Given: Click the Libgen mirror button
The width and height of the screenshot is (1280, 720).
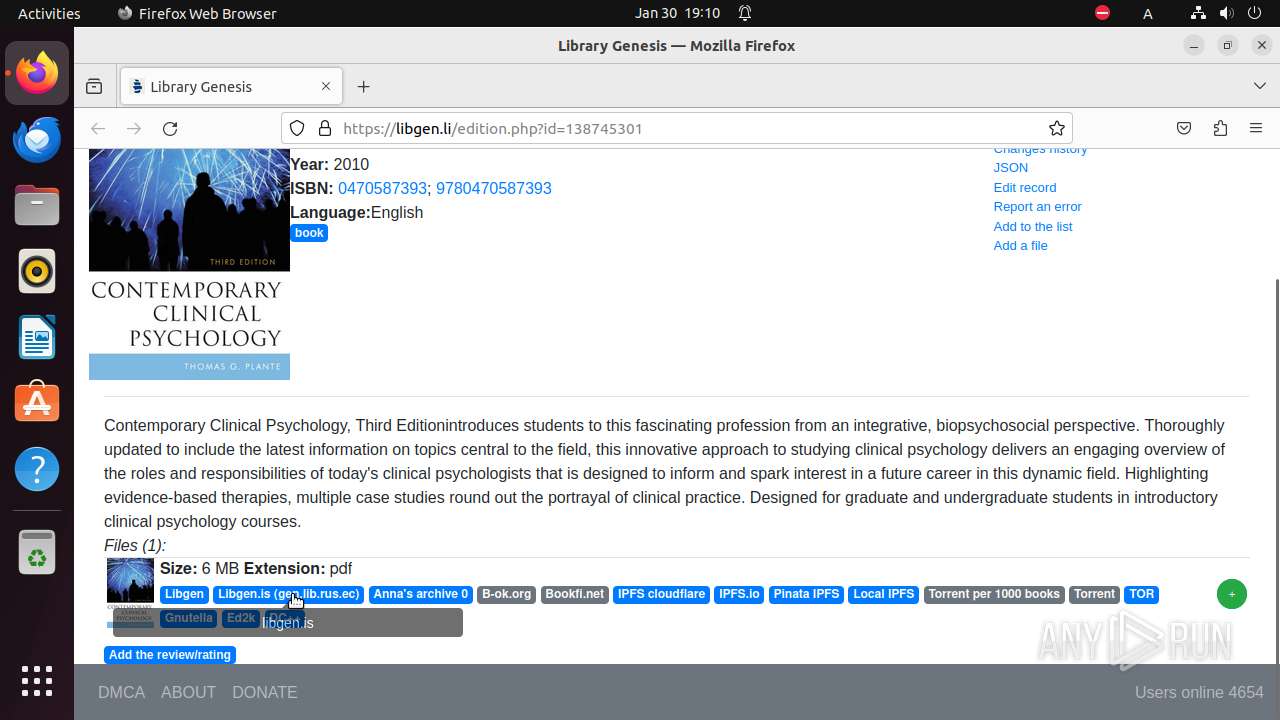Looking at the screenshot, I should coord(184,594).
